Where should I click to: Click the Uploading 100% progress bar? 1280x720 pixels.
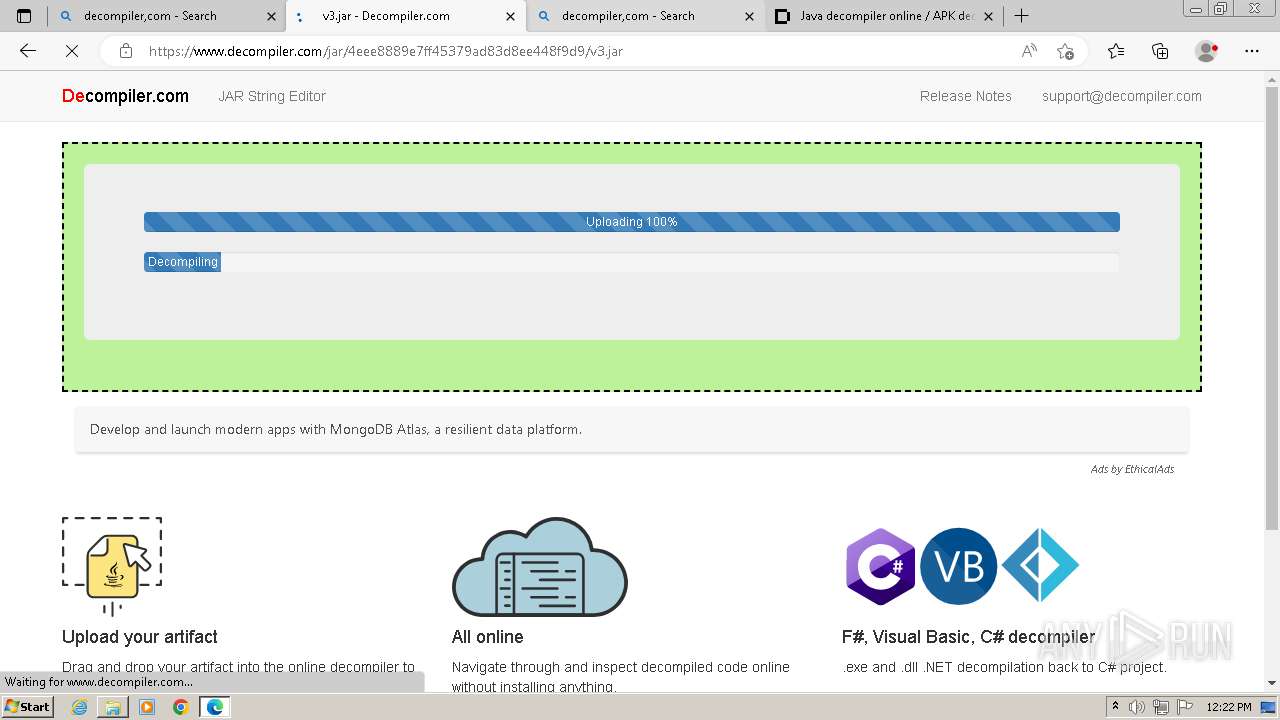tap(631, 222)
